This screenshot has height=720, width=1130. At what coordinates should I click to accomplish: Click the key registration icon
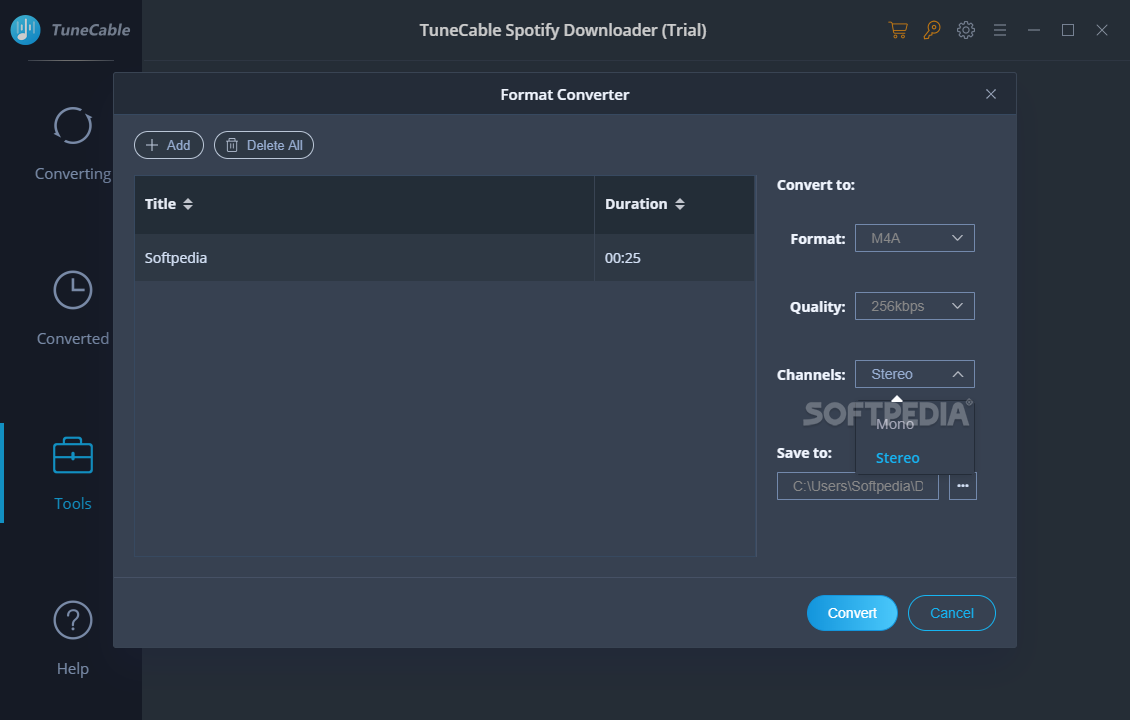932,30
